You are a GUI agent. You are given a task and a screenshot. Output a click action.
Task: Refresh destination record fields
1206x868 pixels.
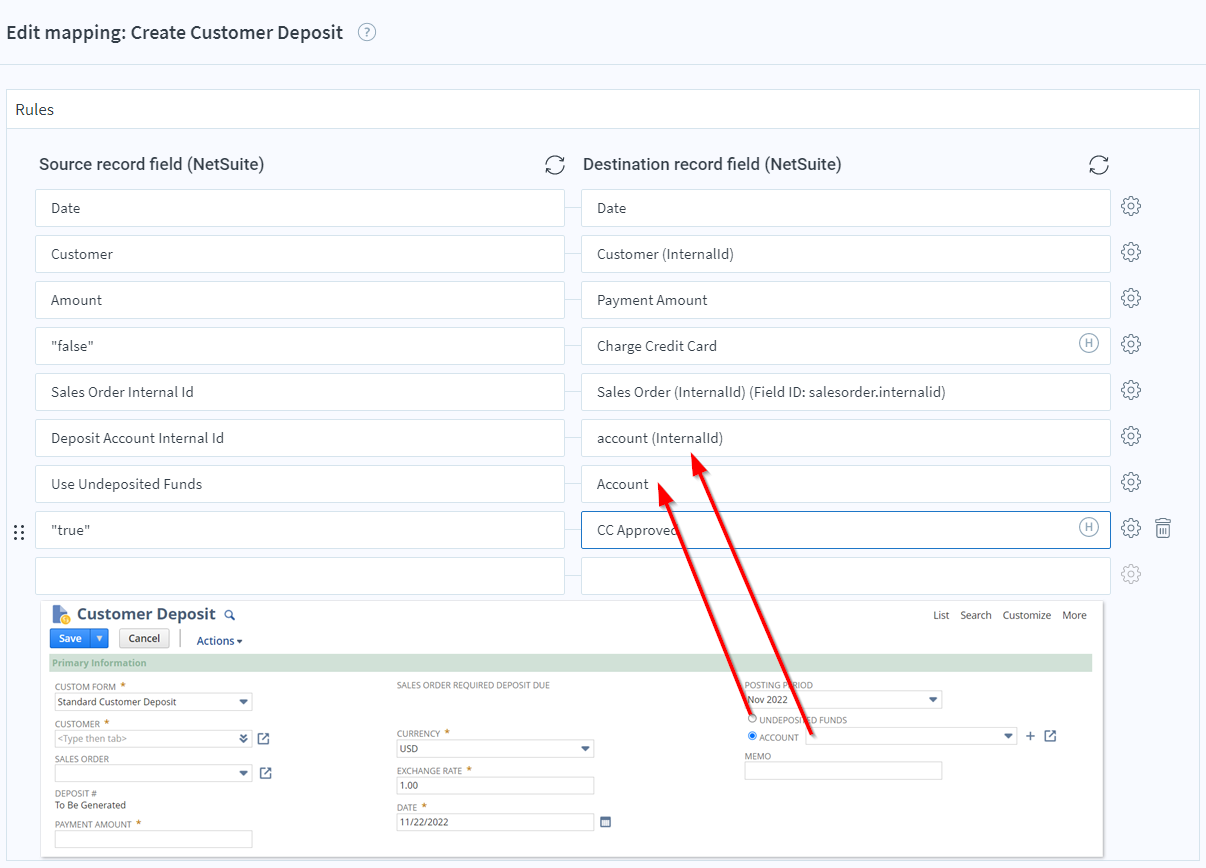coord(1099,165)
